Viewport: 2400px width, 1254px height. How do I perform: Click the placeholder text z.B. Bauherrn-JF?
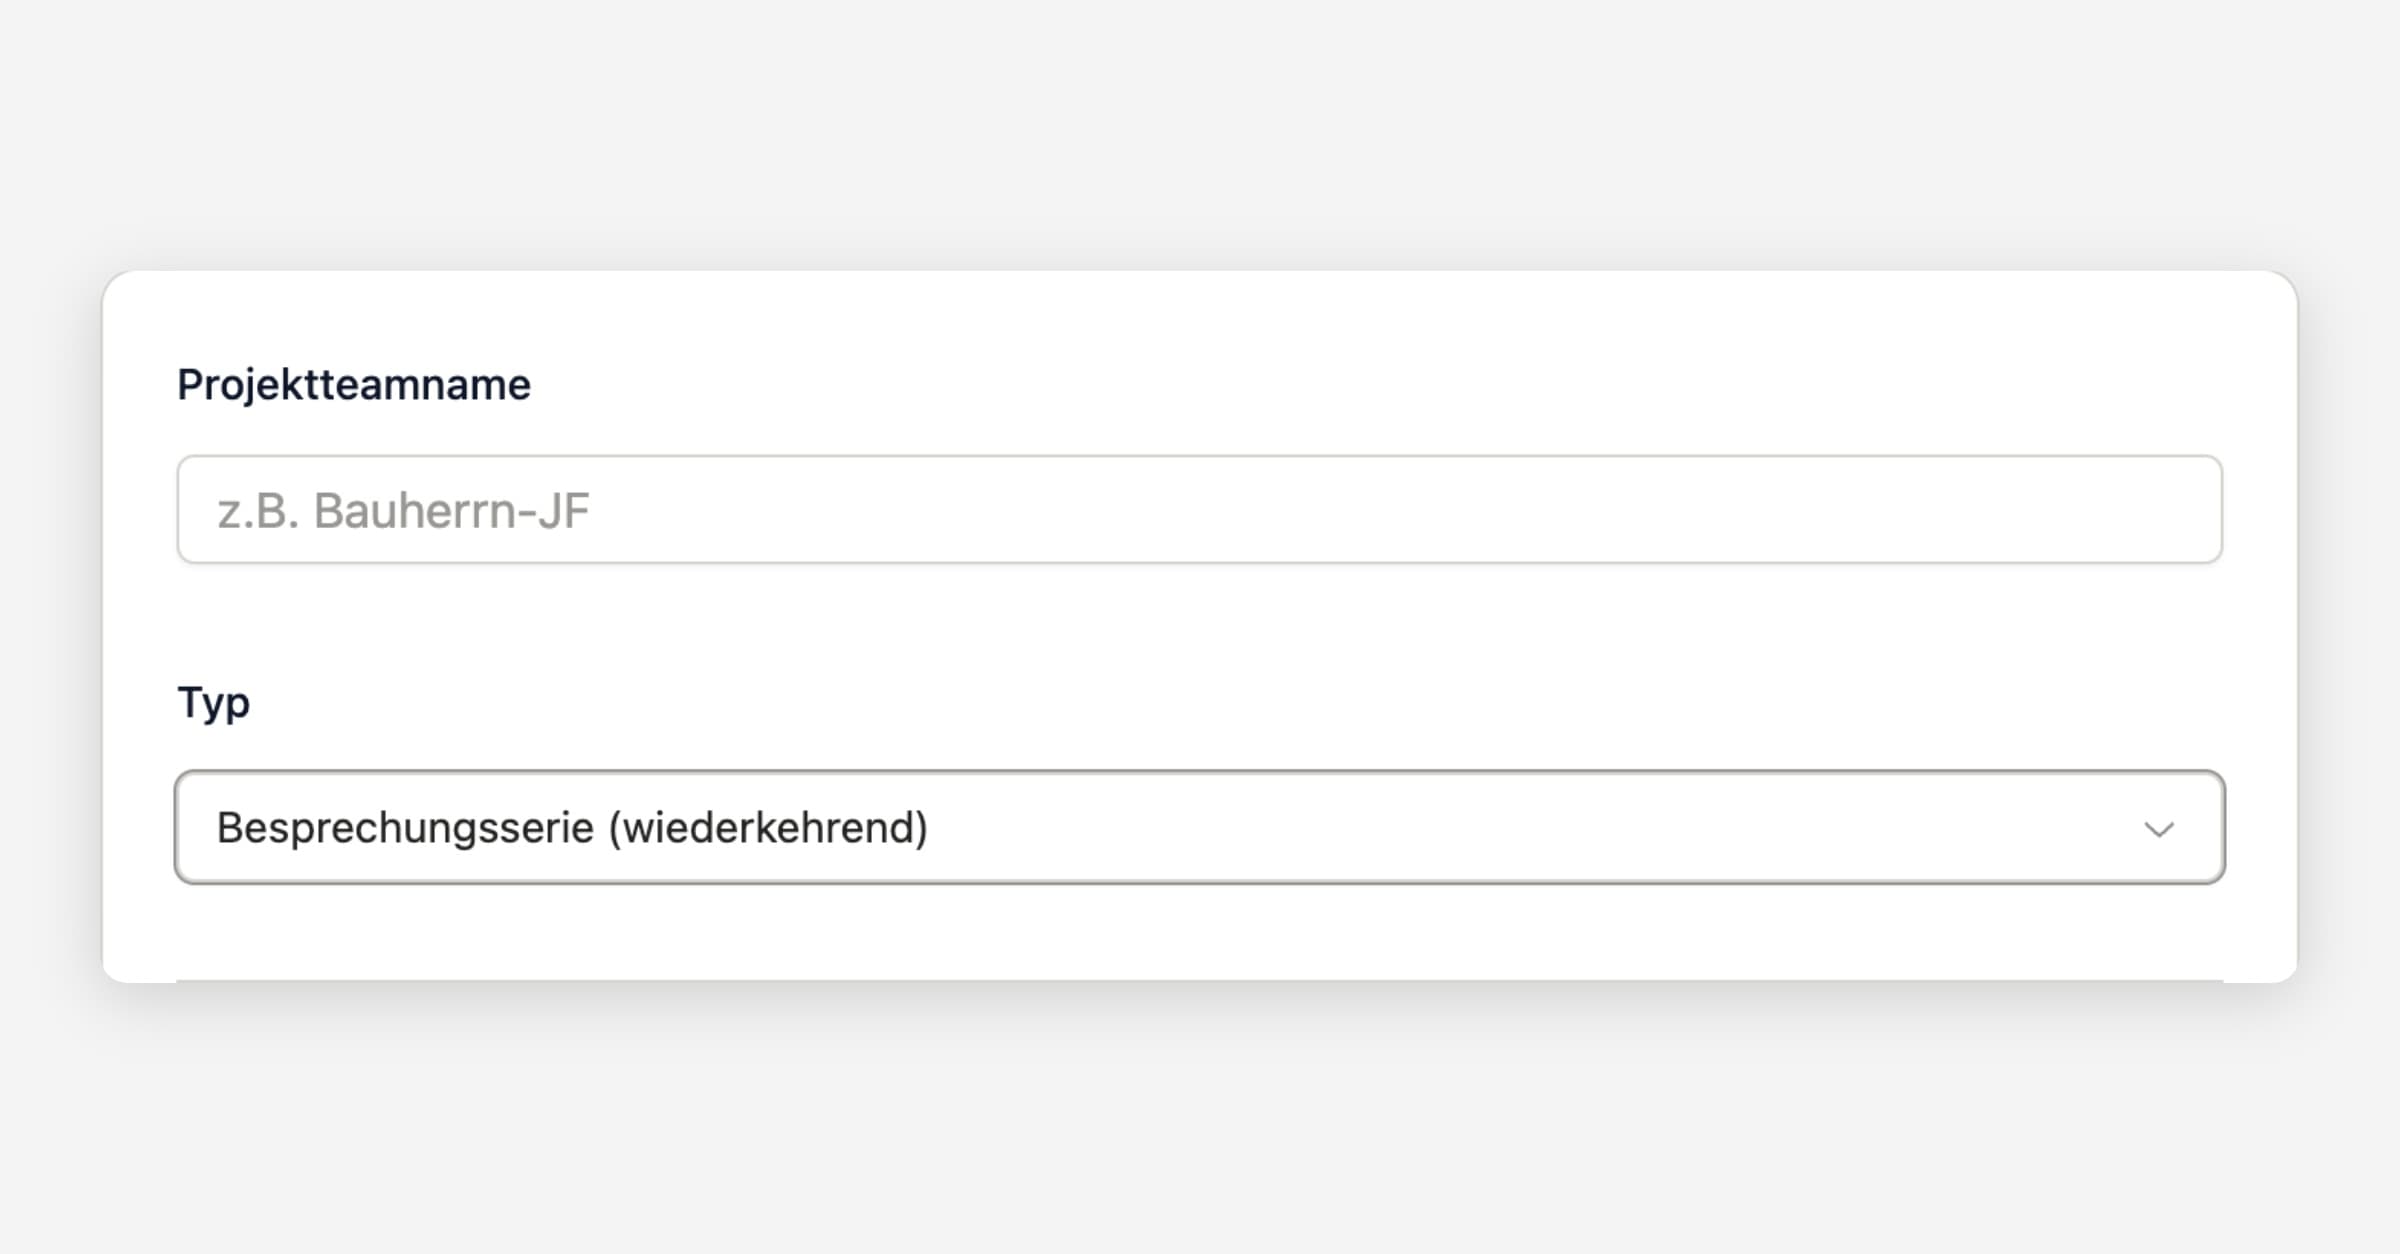[x=403, y=511]
